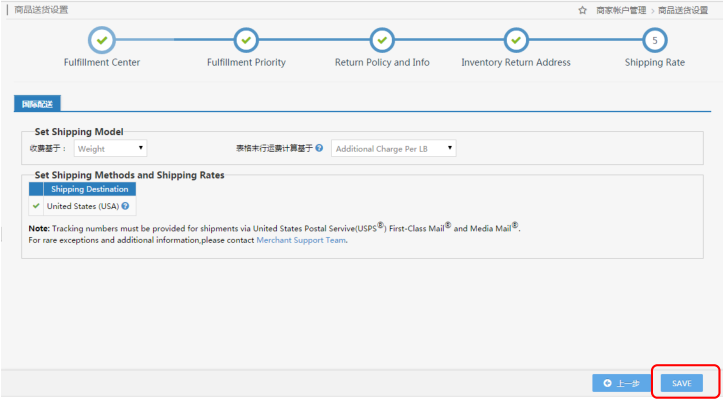
Task: Open the Additional Charge Per LB dropdown
Action: pos(394,148)
